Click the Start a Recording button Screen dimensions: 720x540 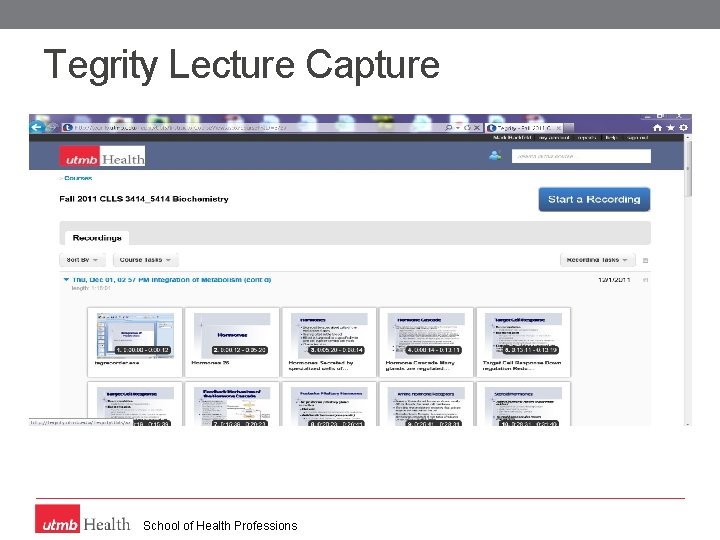coord(594,199)
